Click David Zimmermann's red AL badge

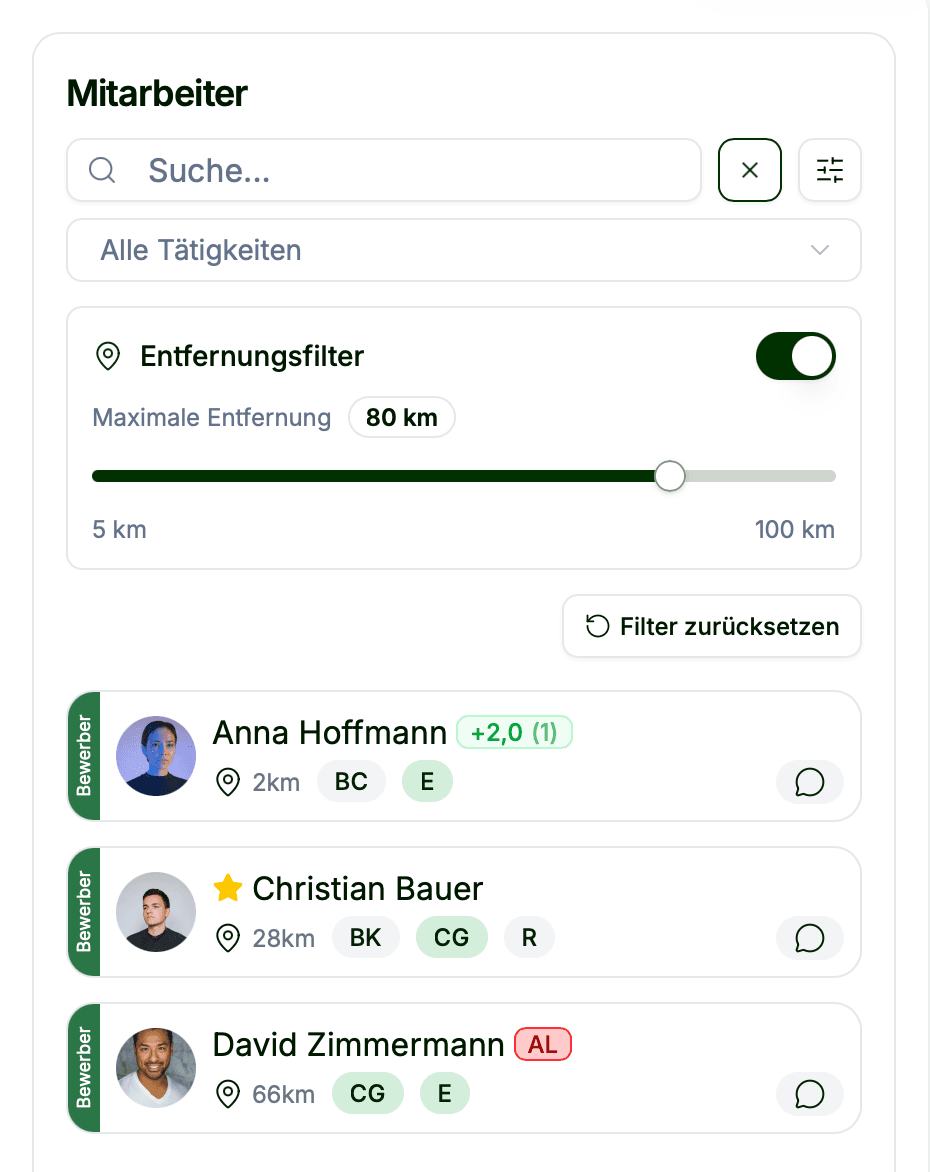pos(543,1045)
